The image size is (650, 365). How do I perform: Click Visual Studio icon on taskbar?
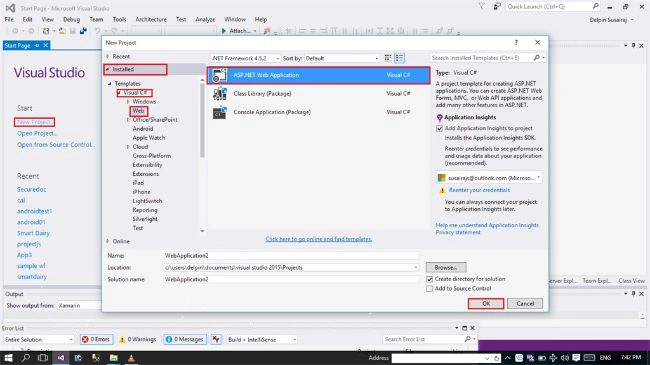coord(61,358)
